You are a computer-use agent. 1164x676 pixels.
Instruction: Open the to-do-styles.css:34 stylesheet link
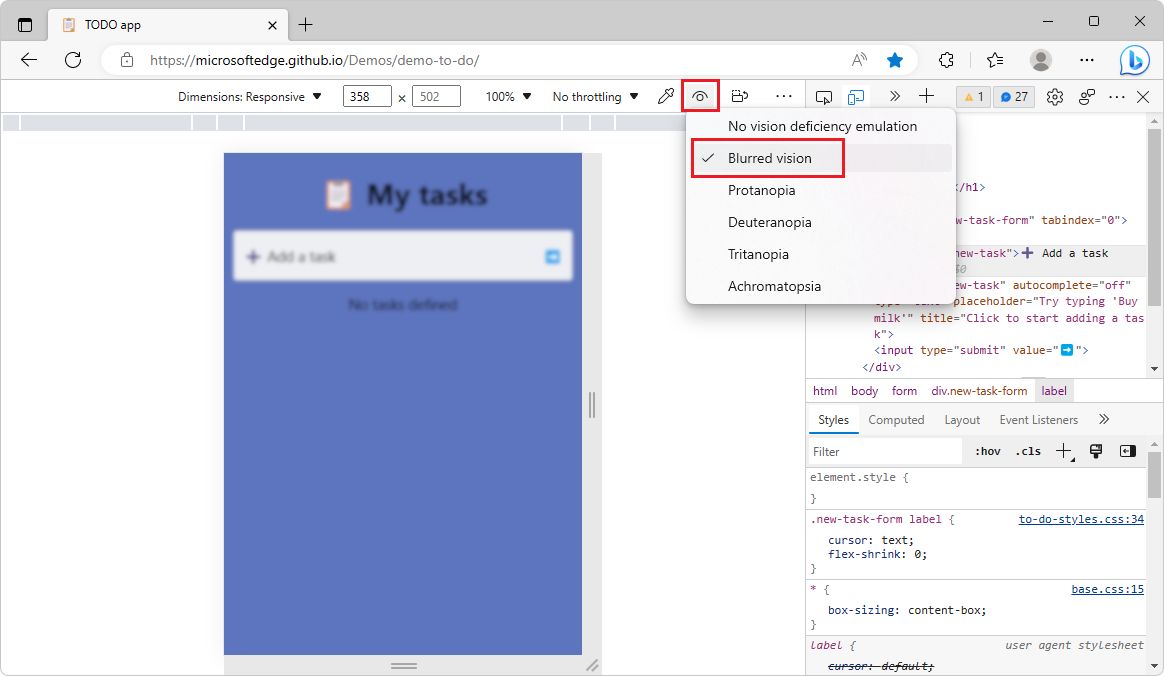coord(1081,519)
